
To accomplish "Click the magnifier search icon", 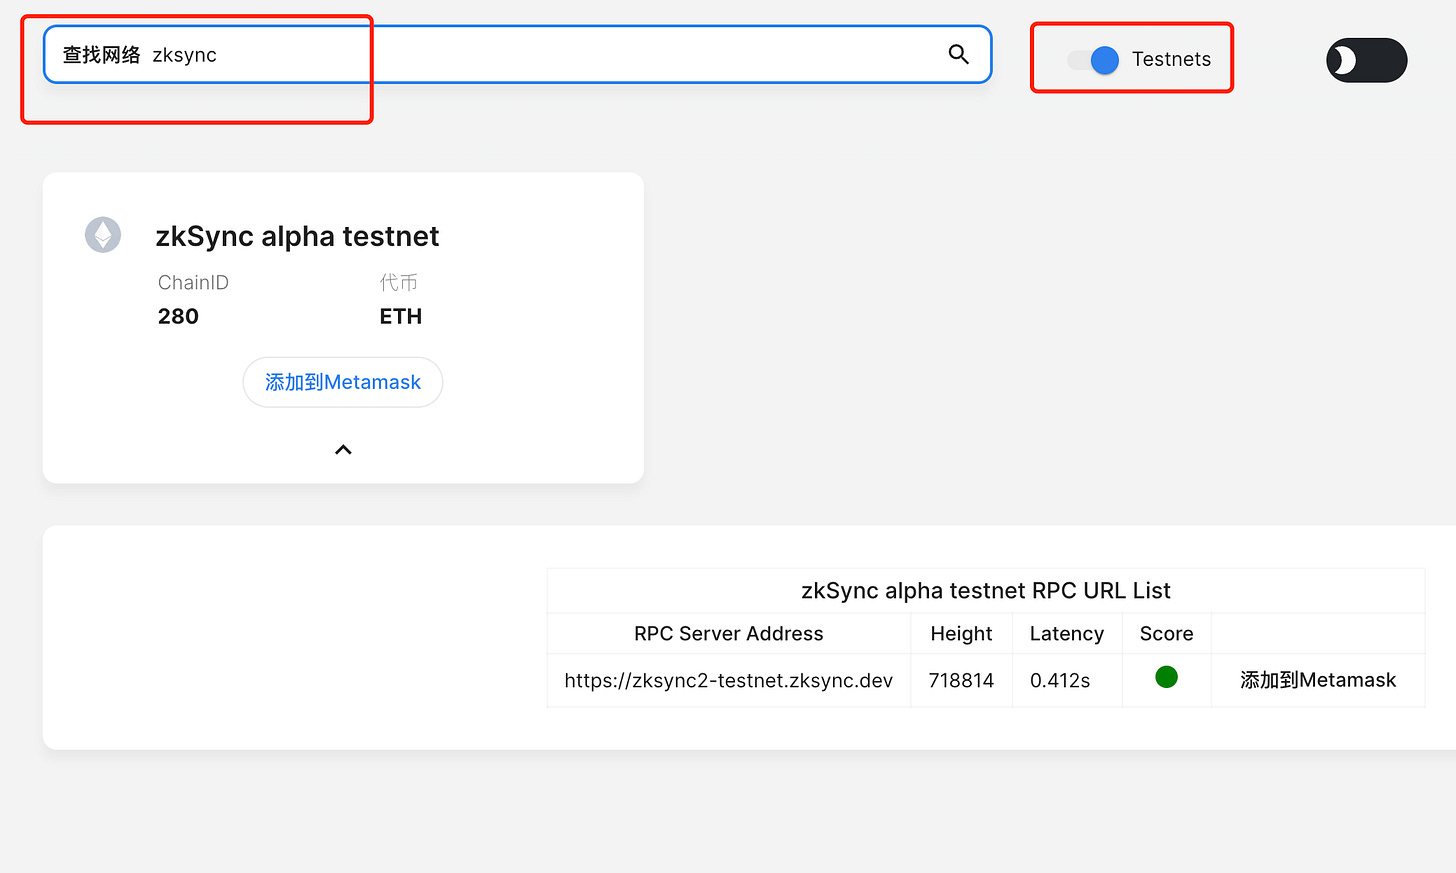I will (x=958, y=55).
